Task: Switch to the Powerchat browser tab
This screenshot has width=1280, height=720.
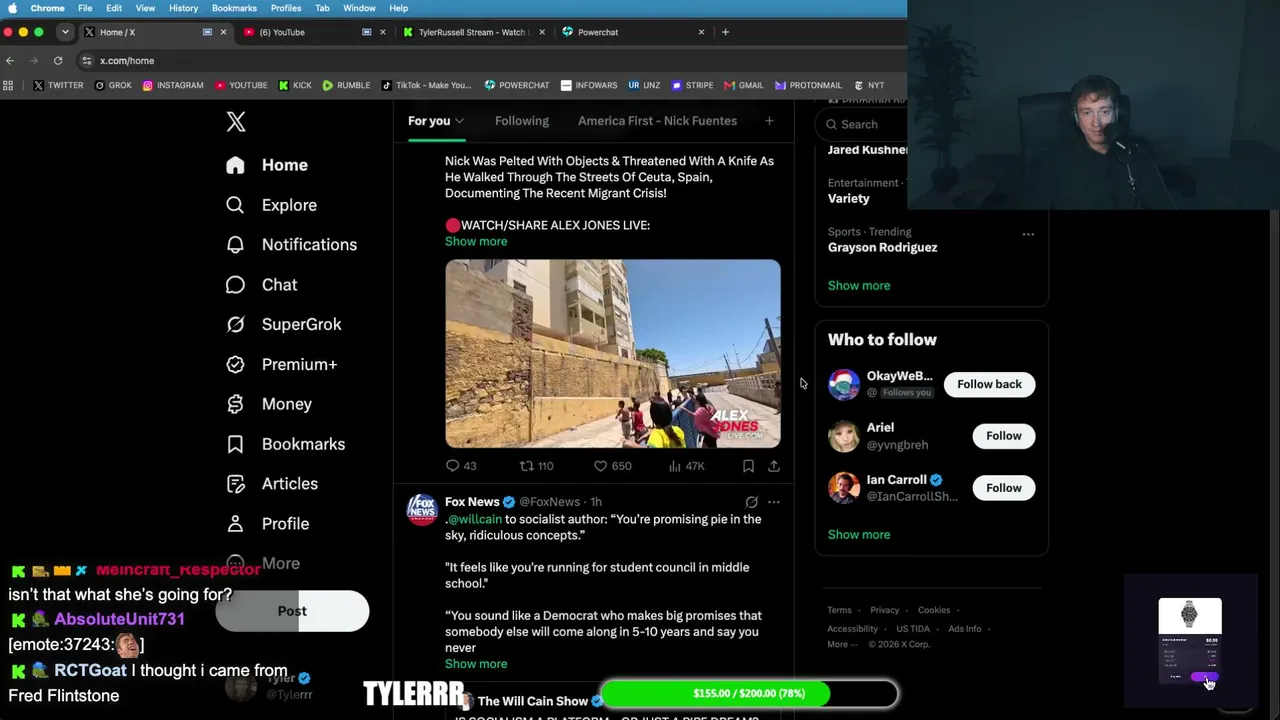Action: click(633, 32)
